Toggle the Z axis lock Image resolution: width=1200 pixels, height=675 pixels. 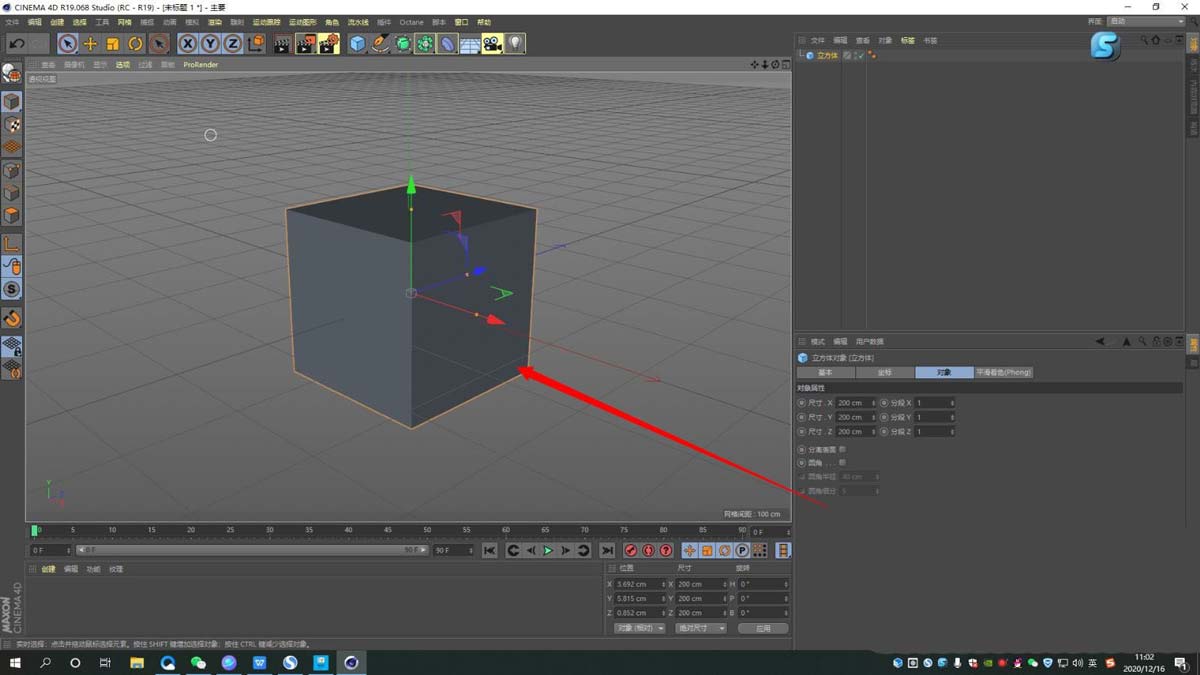(233, 43)
